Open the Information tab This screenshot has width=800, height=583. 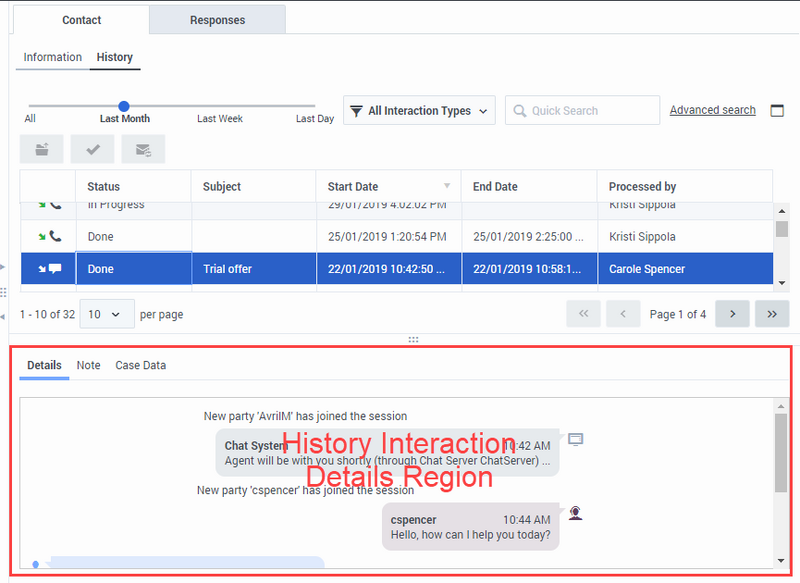coord(53,57)
